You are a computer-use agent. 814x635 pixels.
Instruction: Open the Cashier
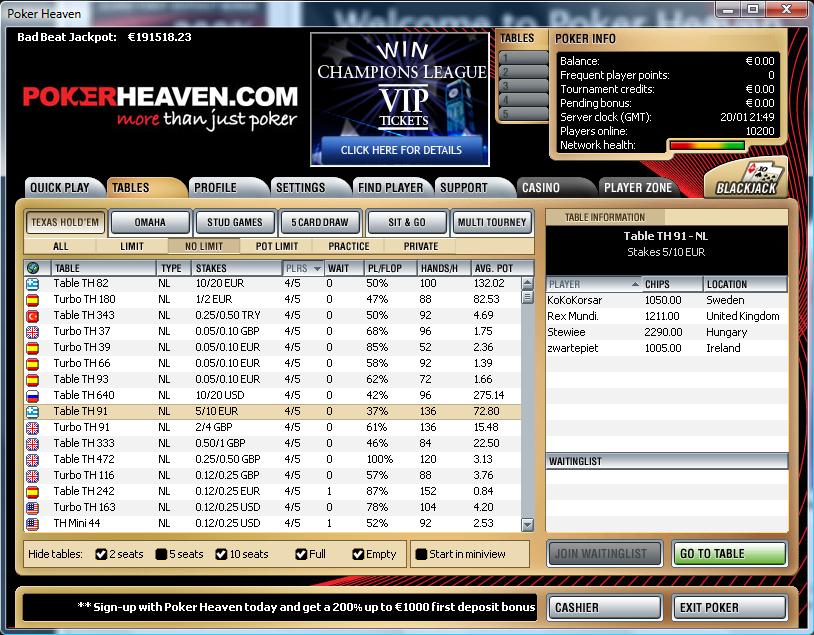(604, 607)
